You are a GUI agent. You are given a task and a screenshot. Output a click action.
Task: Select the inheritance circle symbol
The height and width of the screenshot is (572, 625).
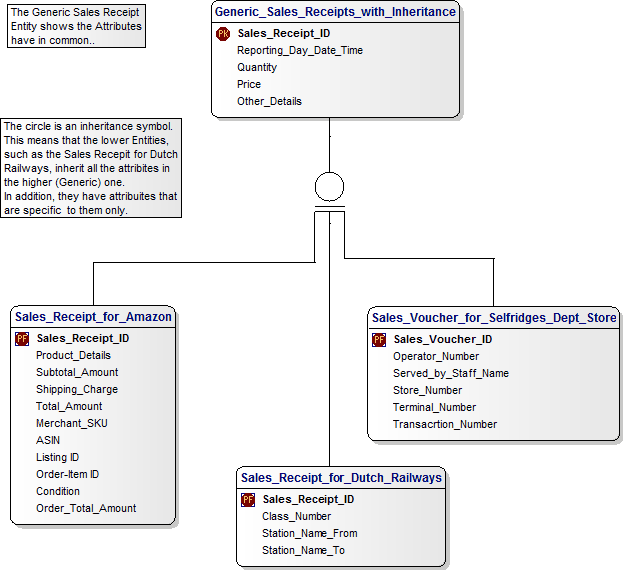329,187
